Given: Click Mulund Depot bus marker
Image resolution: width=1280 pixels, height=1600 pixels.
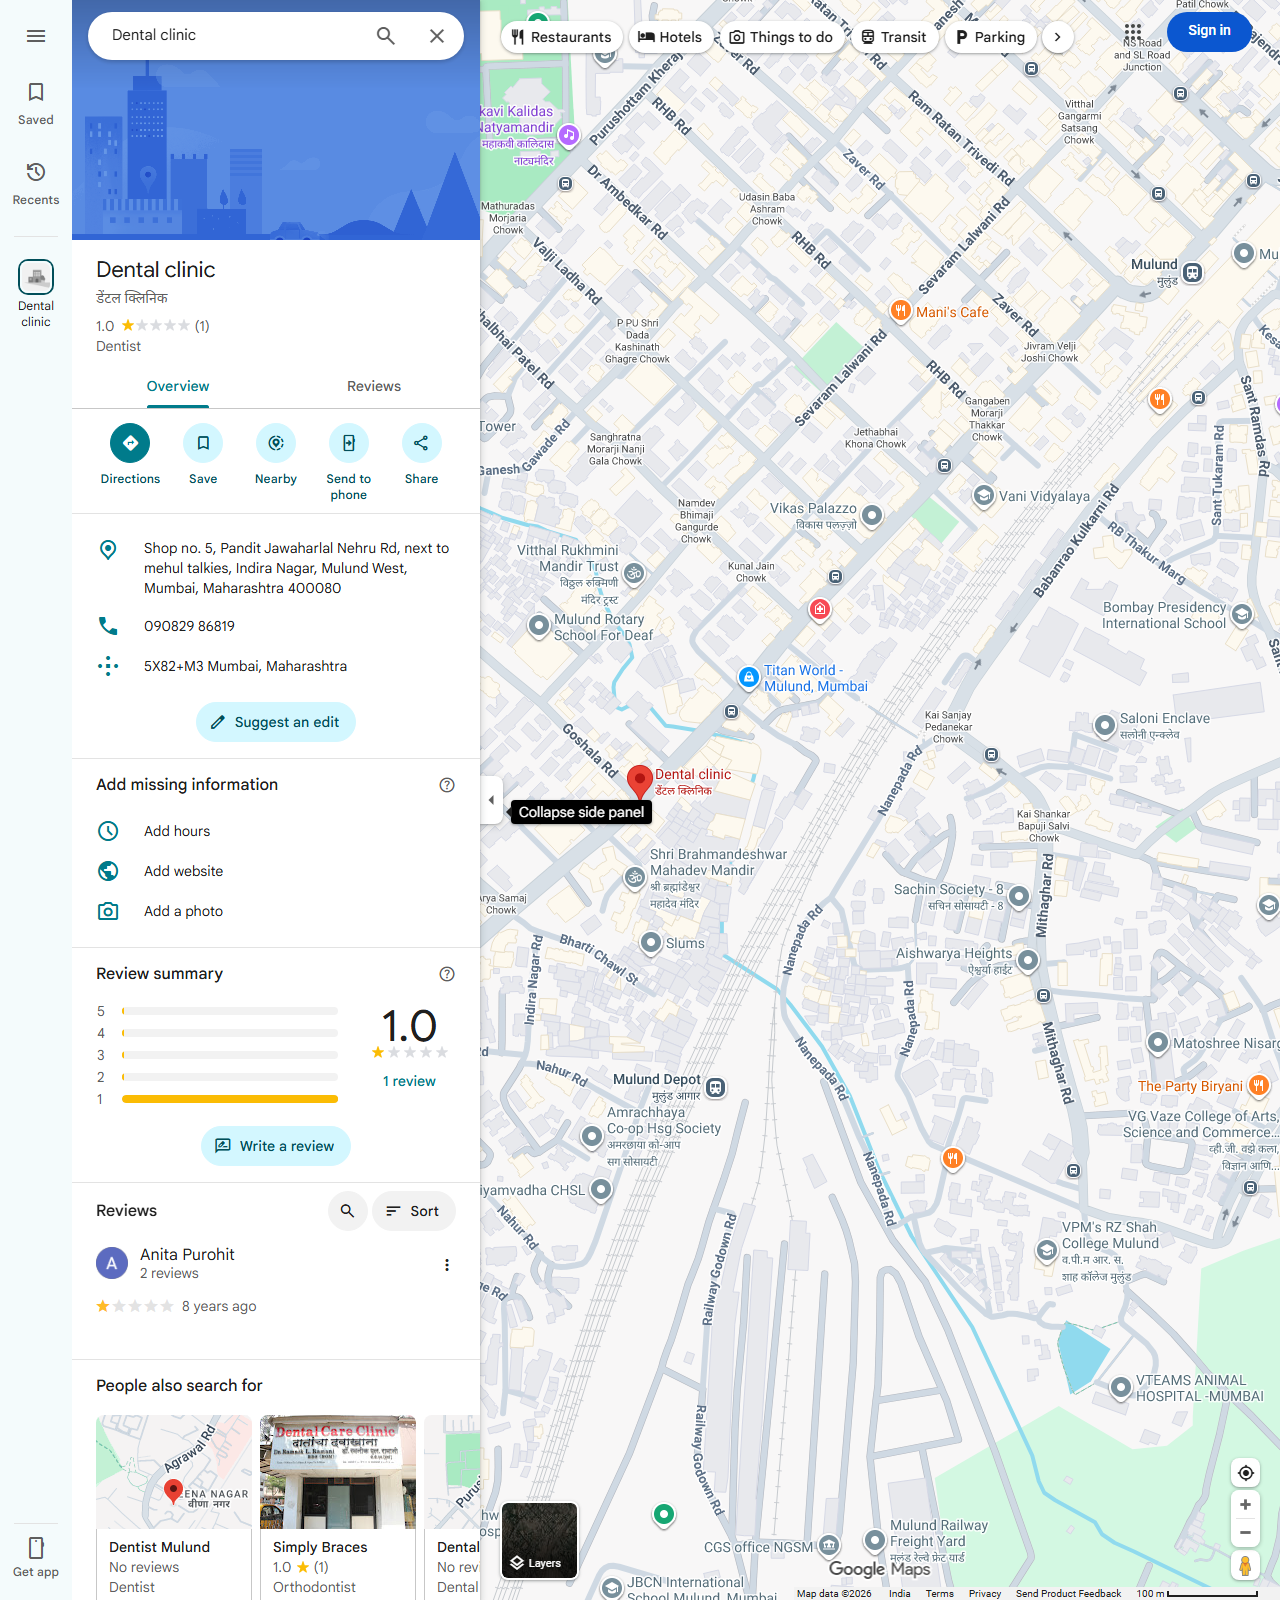Looking at the screenshot, I should [716, 1087].
